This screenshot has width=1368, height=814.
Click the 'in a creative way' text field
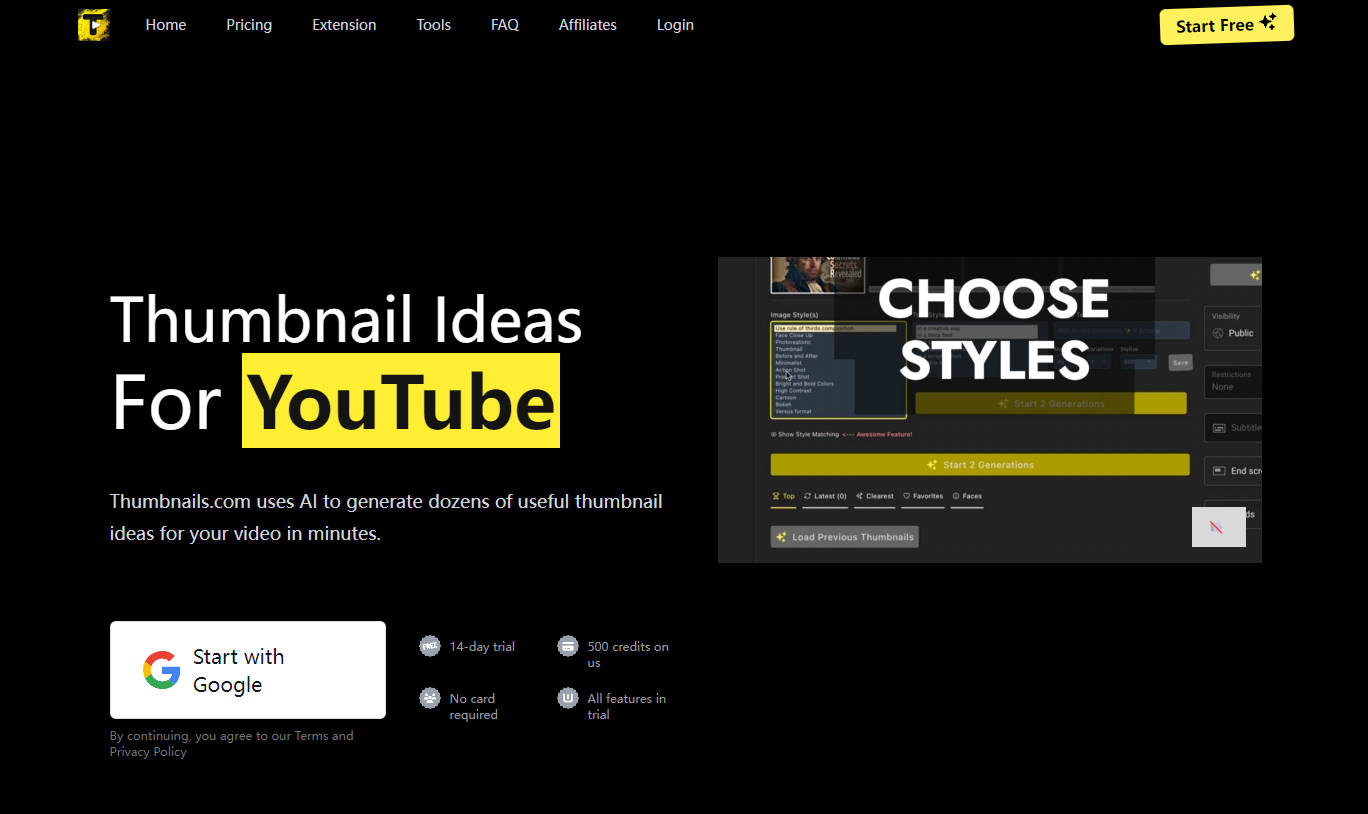[x=977, y=330]
